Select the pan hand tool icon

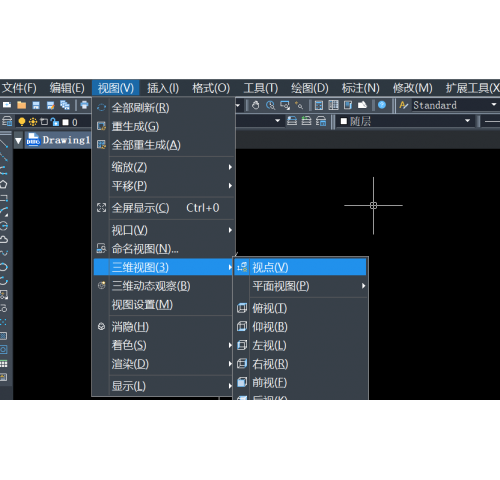click(x=256, y=105)
